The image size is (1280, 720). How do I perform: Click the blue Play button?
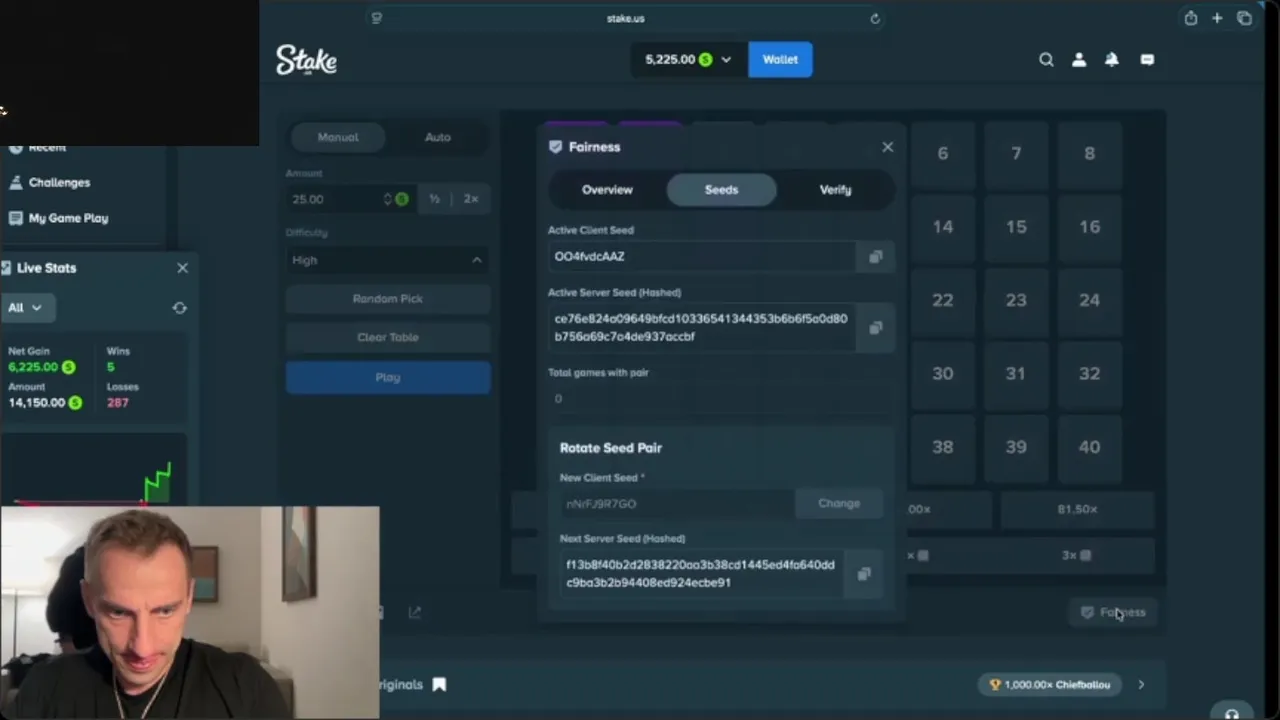click(x=388, y=377)
